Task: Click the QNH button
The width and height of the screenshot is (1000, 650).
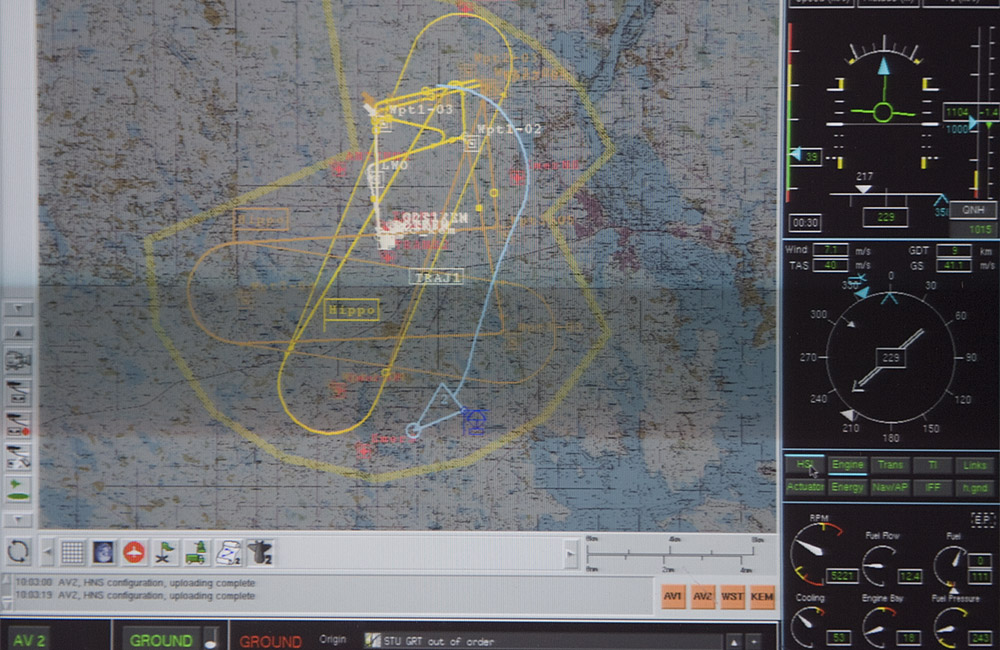Action: click(x=972, y=210)
